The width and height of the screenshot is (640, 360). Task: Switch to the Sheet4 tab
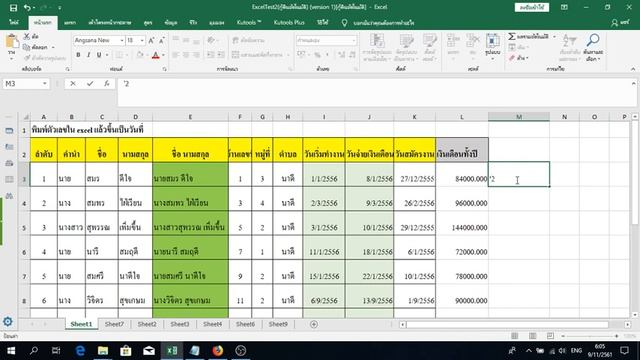pos(212,324)
